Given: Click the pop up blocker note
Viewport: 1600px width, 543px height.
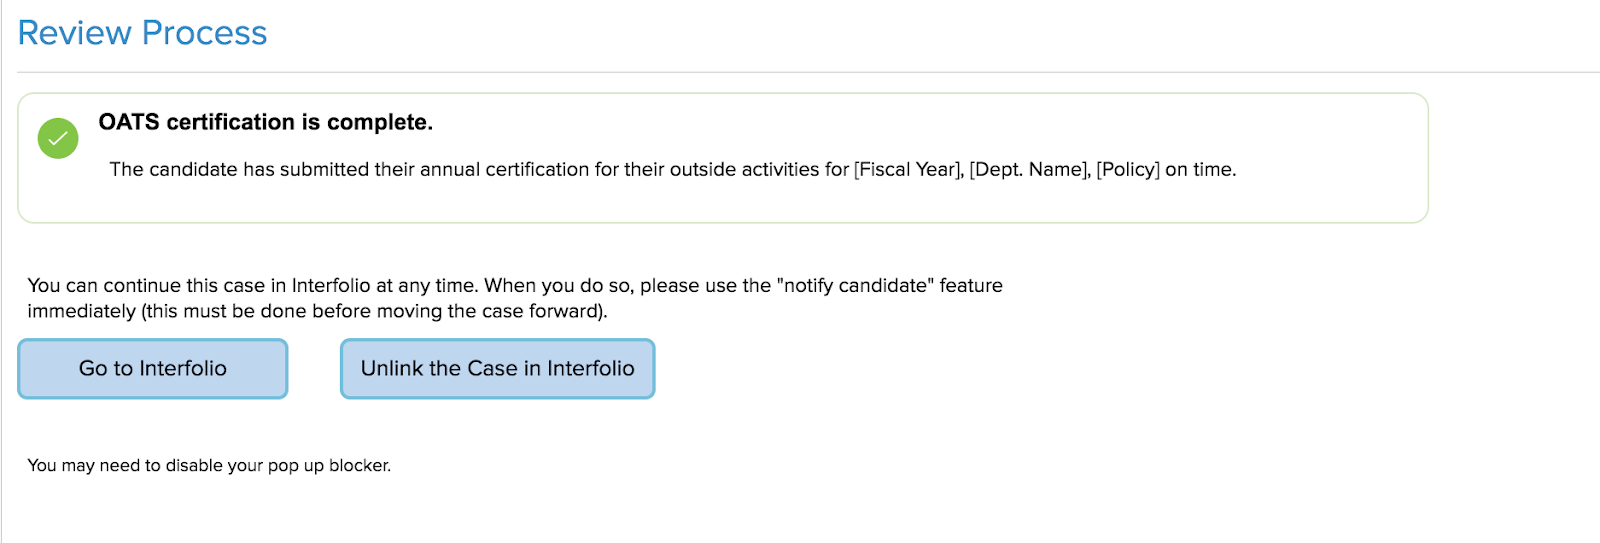Looking at the screenshot, I should [209, 465].
